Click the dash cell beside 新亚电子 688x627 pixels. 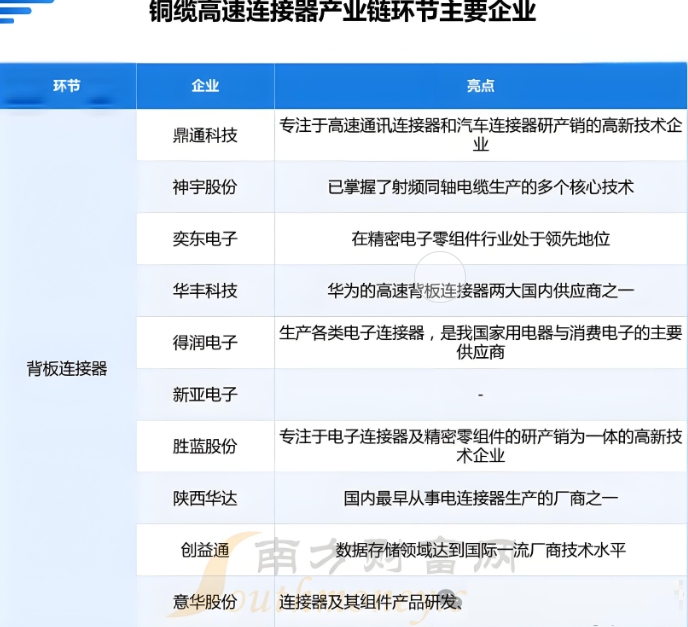tap(480, 394)
